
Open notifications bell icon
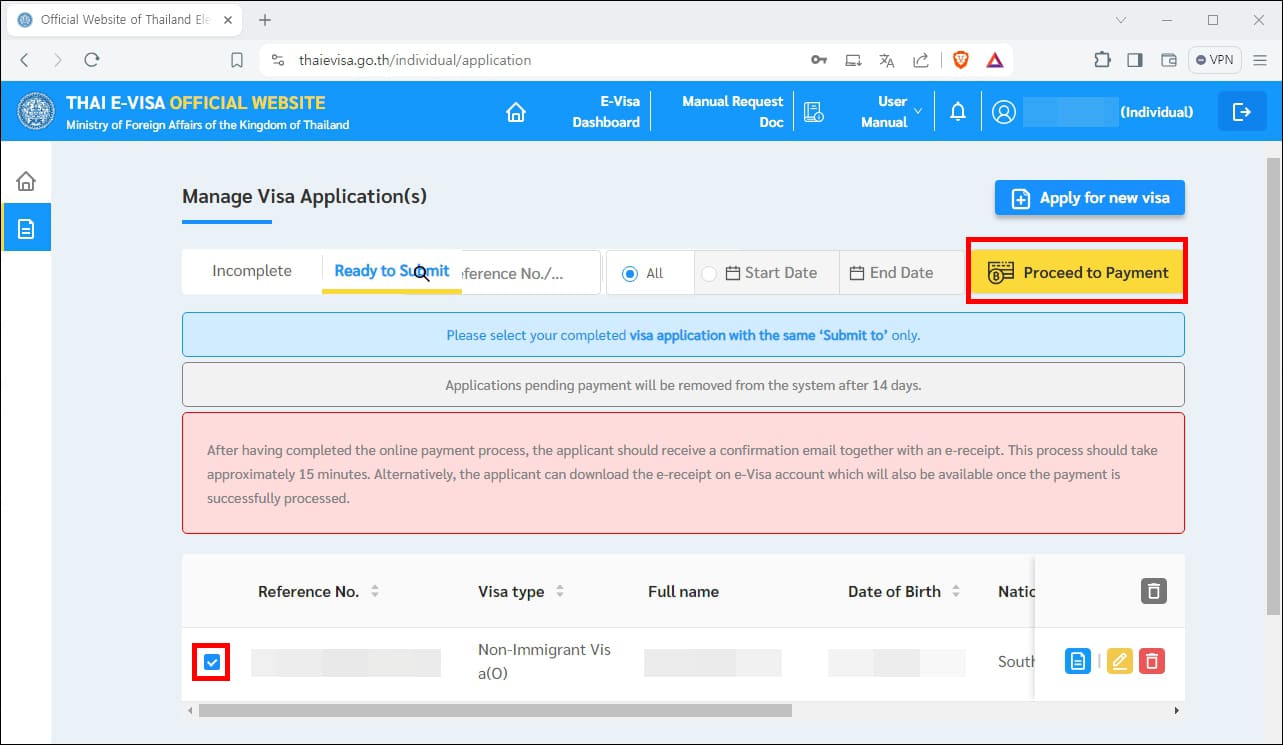click(958, 112)
